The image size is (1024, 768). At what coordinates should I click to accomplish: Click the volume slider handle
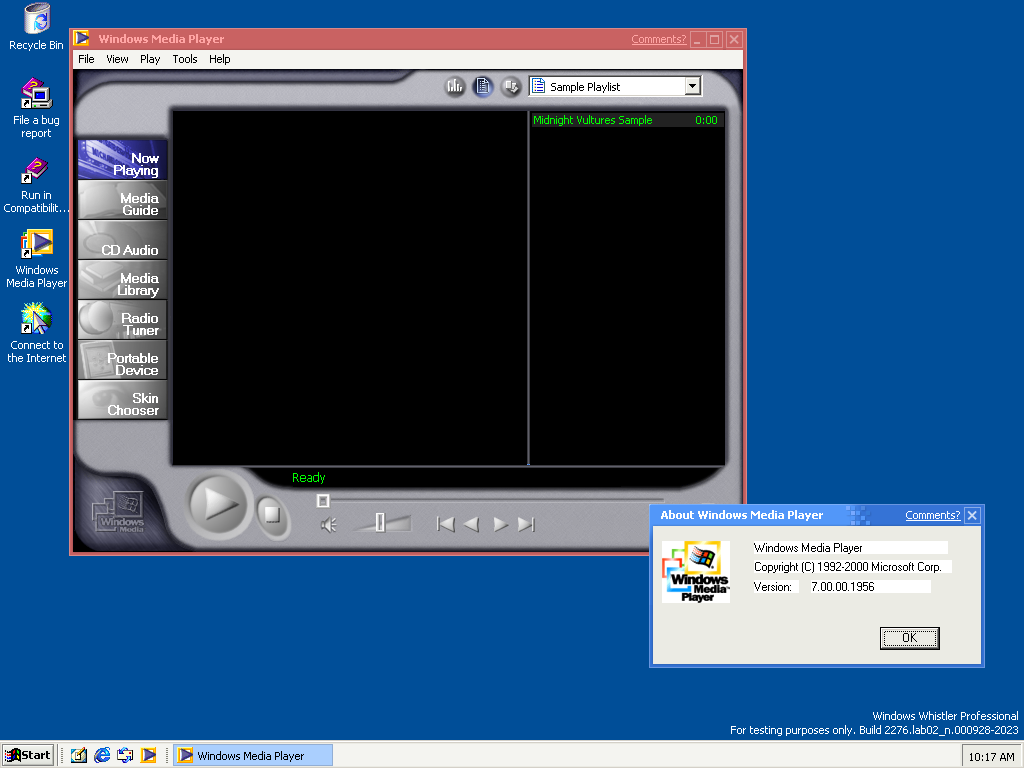(380, 522)
